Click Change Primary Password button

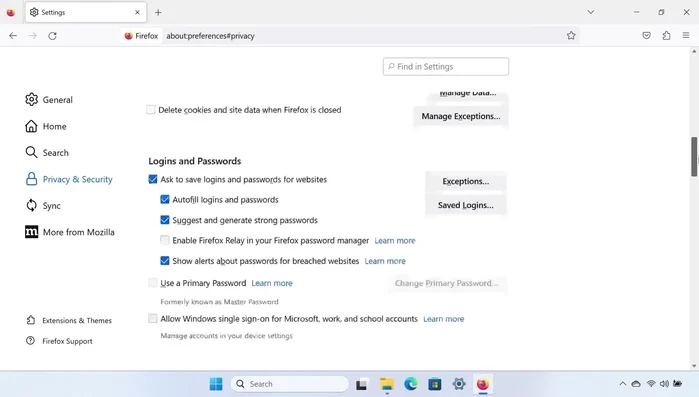(447, 283)
